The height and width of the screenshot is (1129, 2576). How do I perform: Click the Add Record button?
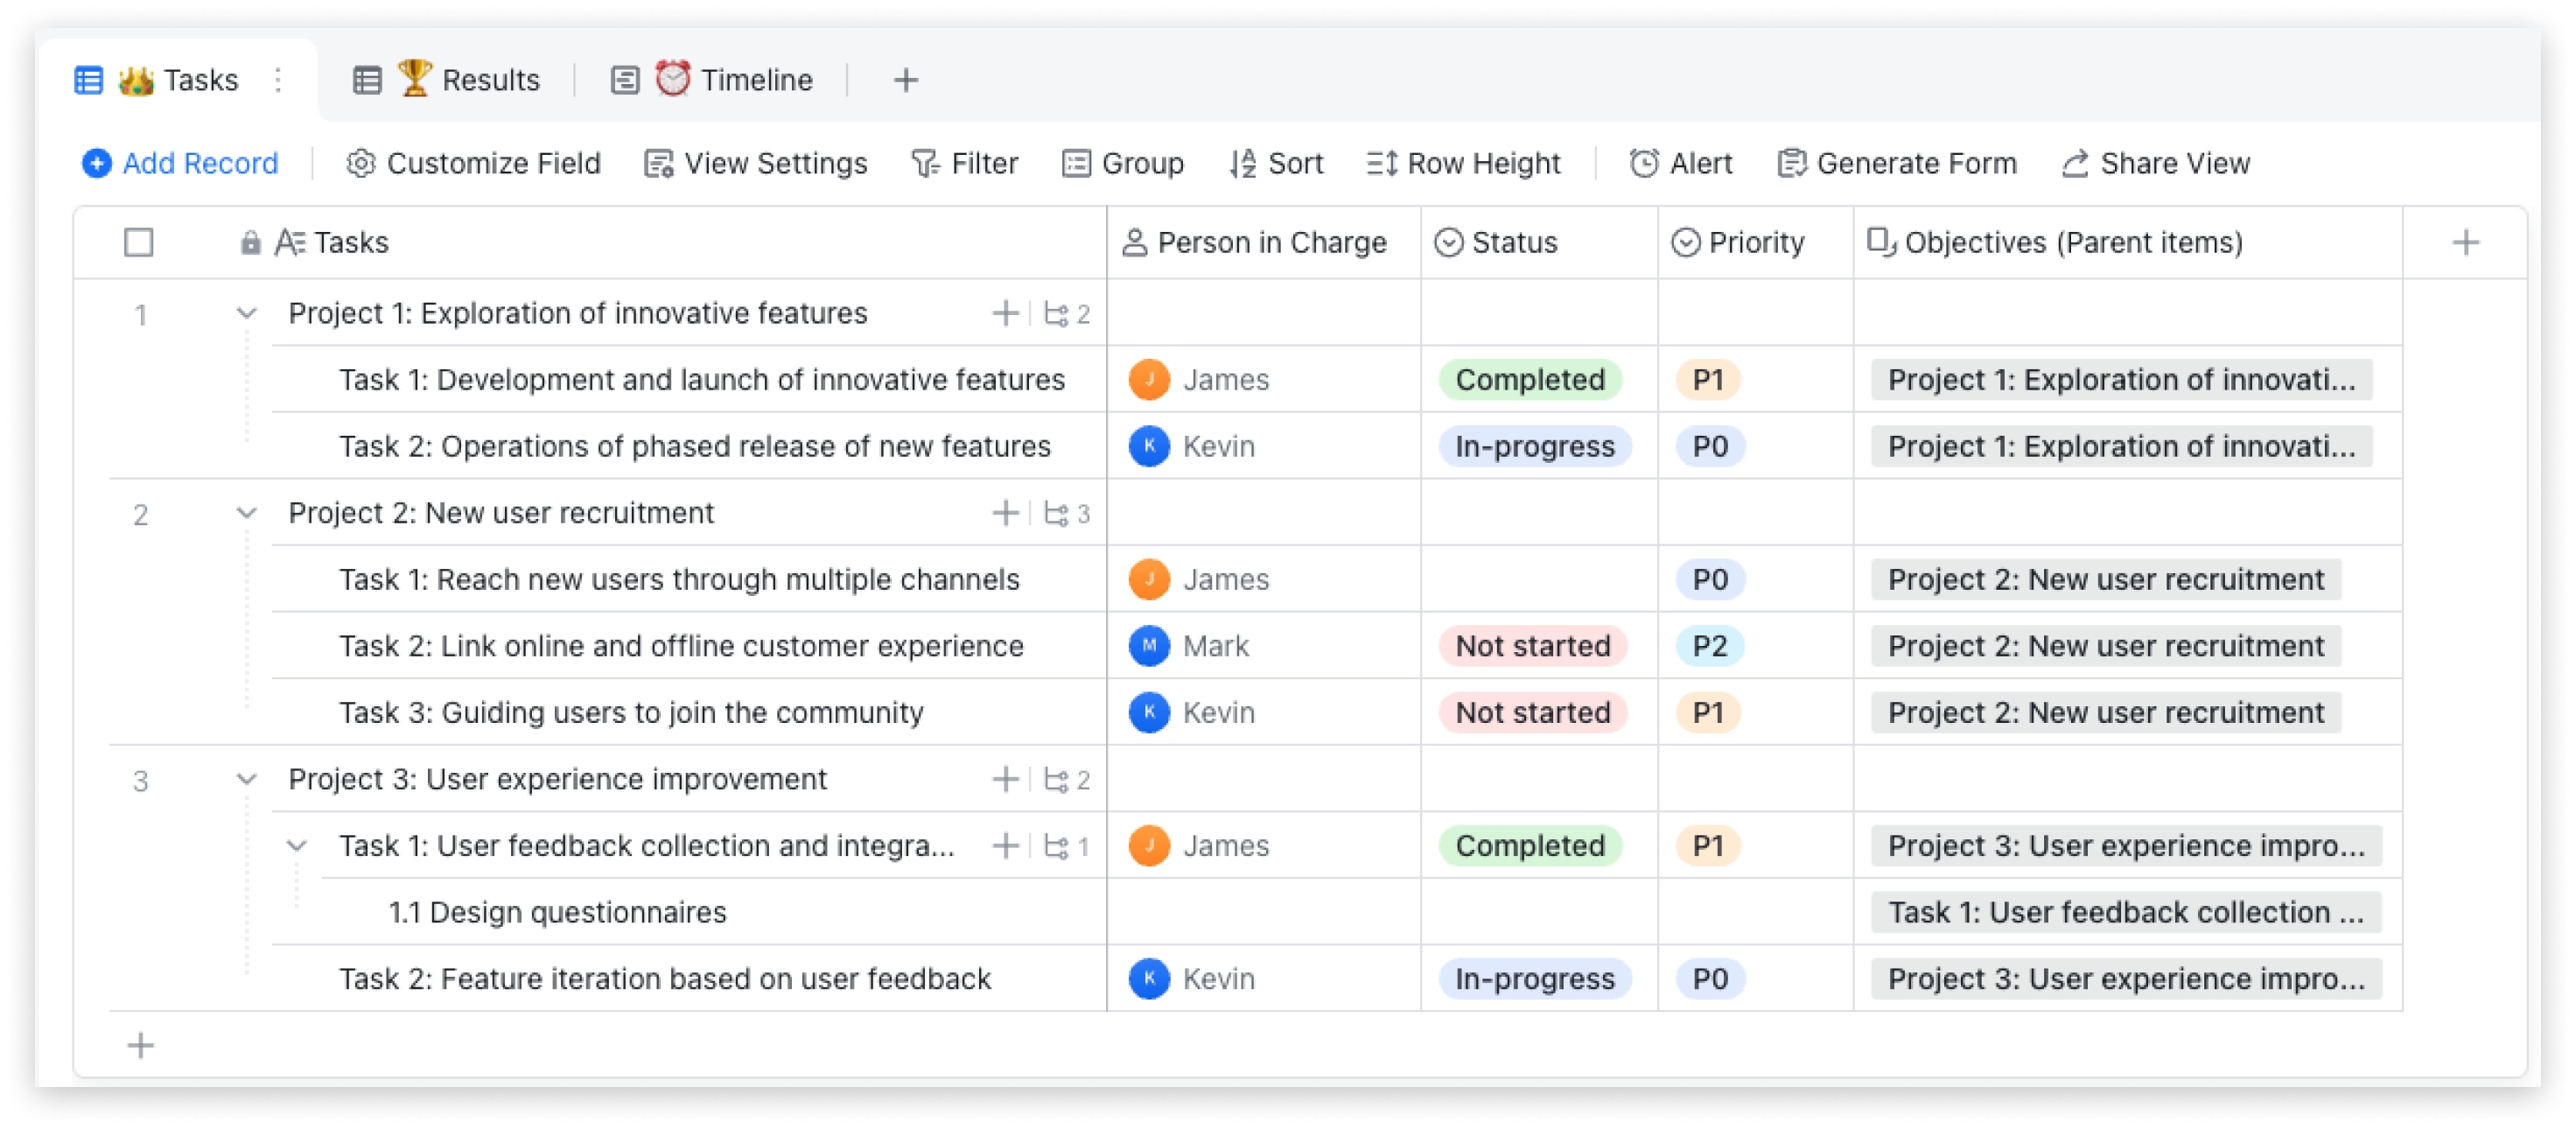180,163
